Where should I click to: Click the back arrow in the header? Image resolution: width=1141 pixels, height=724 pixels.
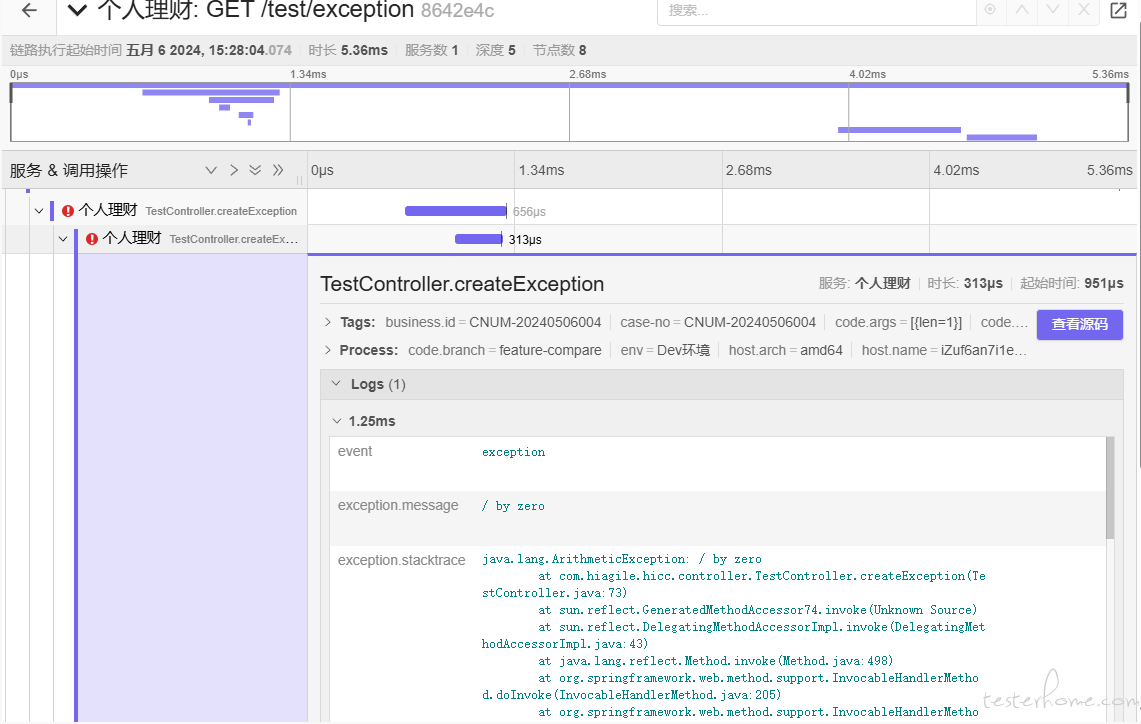[x=29, y=10]
